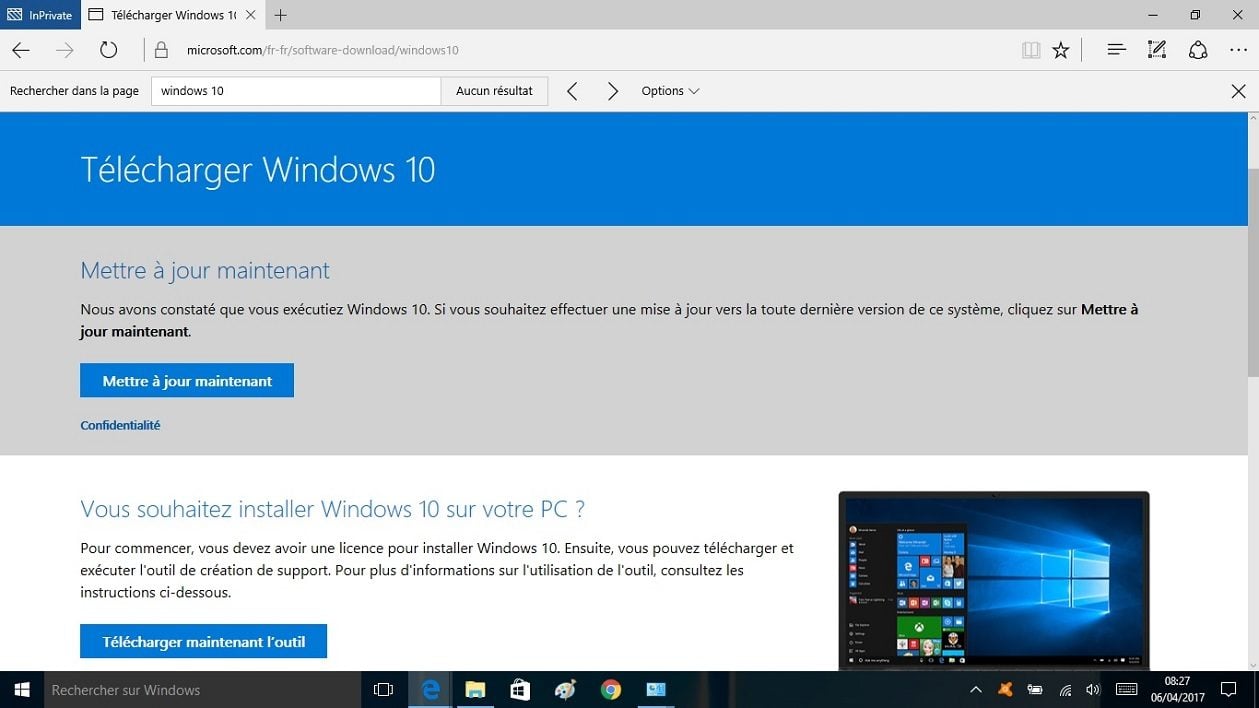The width and height of the screenshot is (1259, 708).
Task: Click the Make a Web Note pen icon
Action: click(1157, 50)
